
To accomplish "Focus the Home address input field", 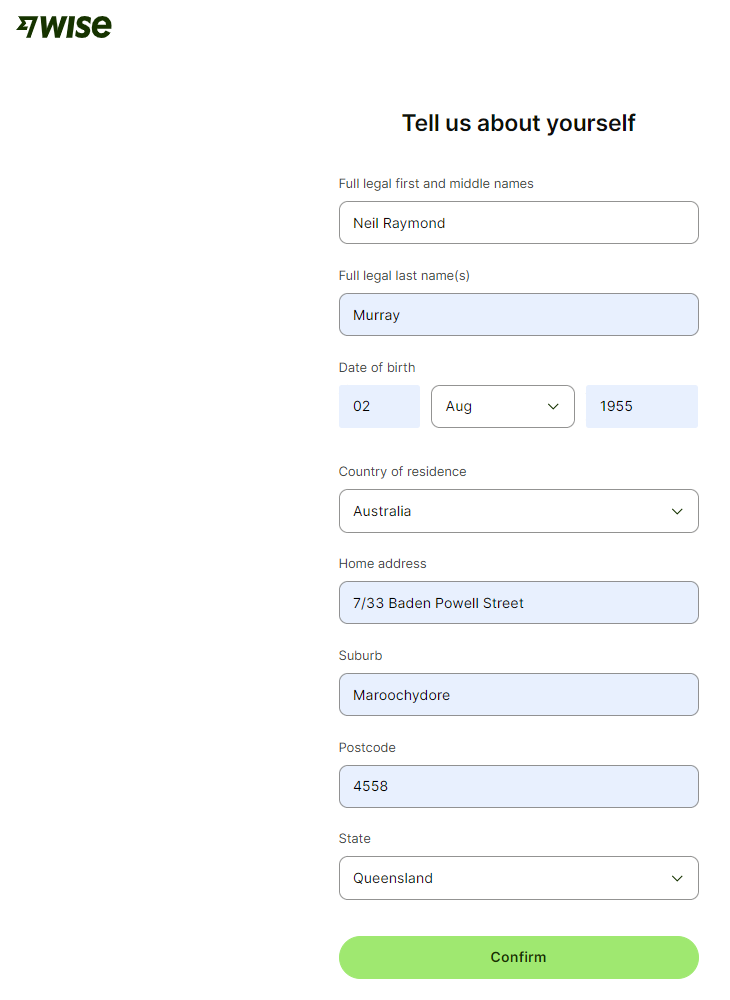I will coord(518,603).
